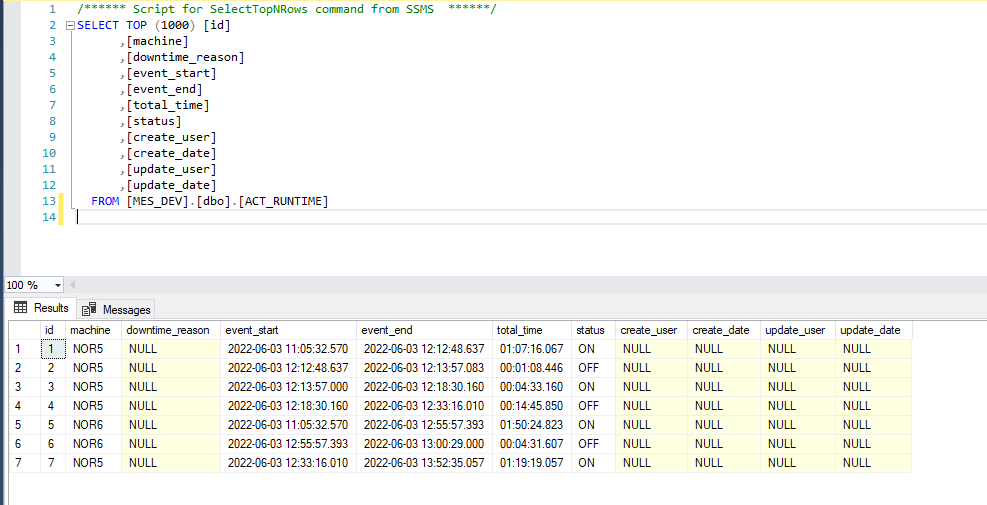This screenshot has width=987, height=505.
Task: Click [downtime_reason] in the query editor
Action: (185, 57)
